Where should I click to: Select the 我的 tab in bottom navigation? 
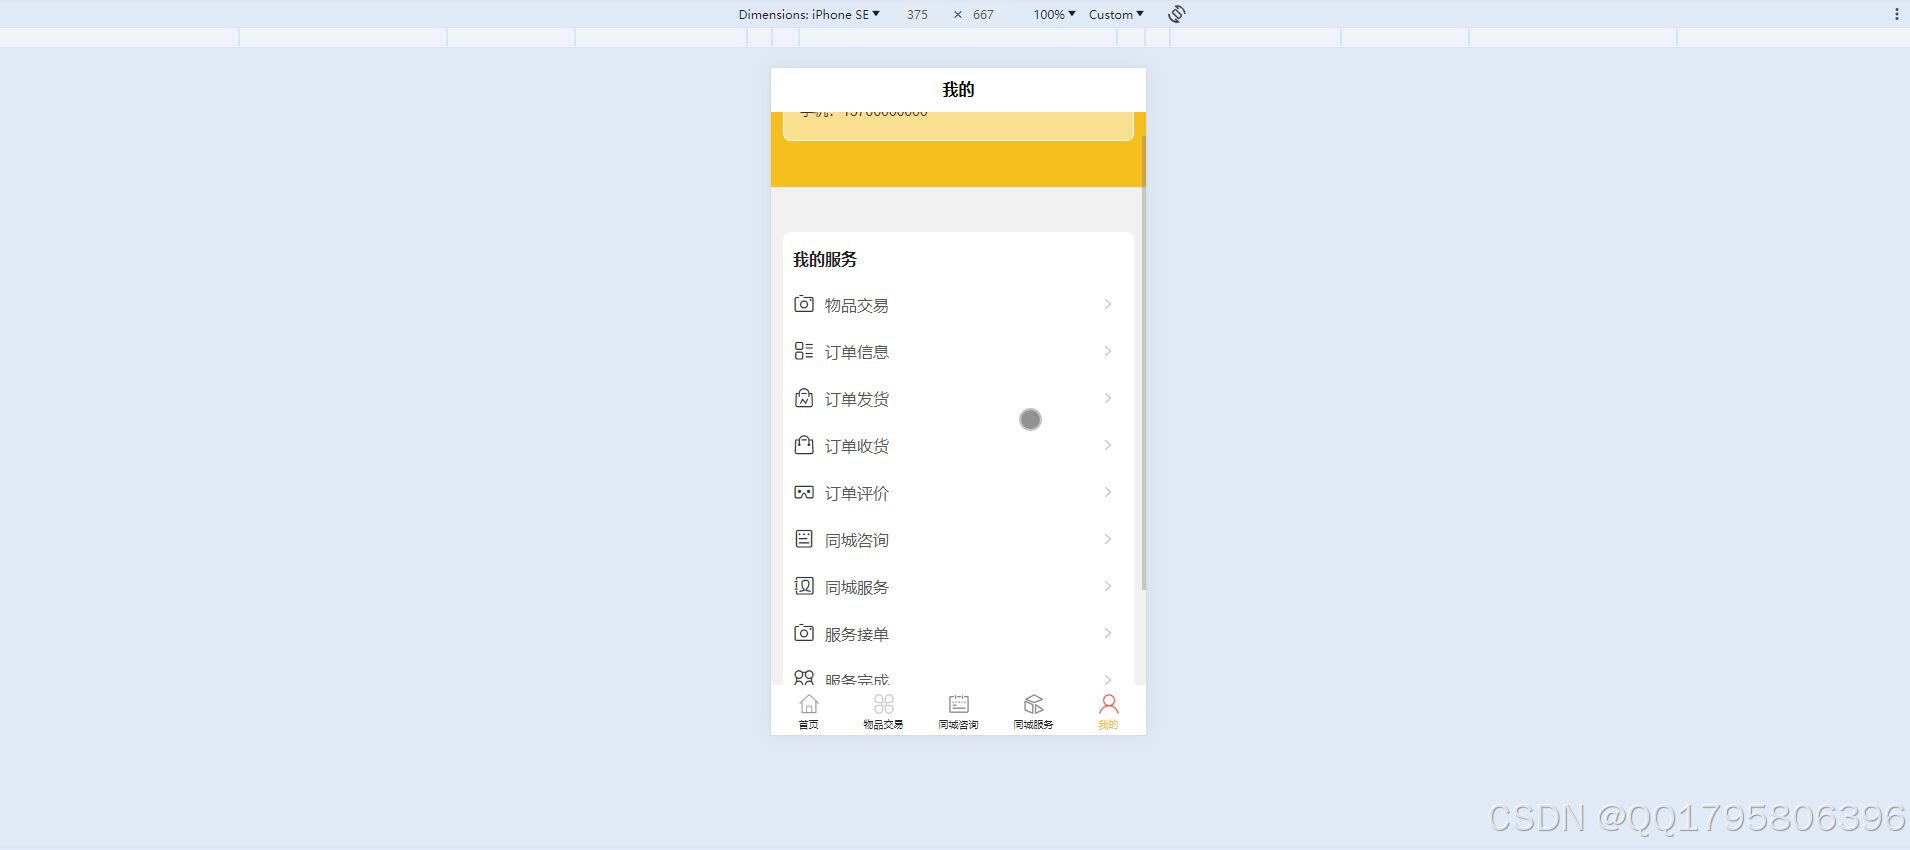[x=1108, y=711]
